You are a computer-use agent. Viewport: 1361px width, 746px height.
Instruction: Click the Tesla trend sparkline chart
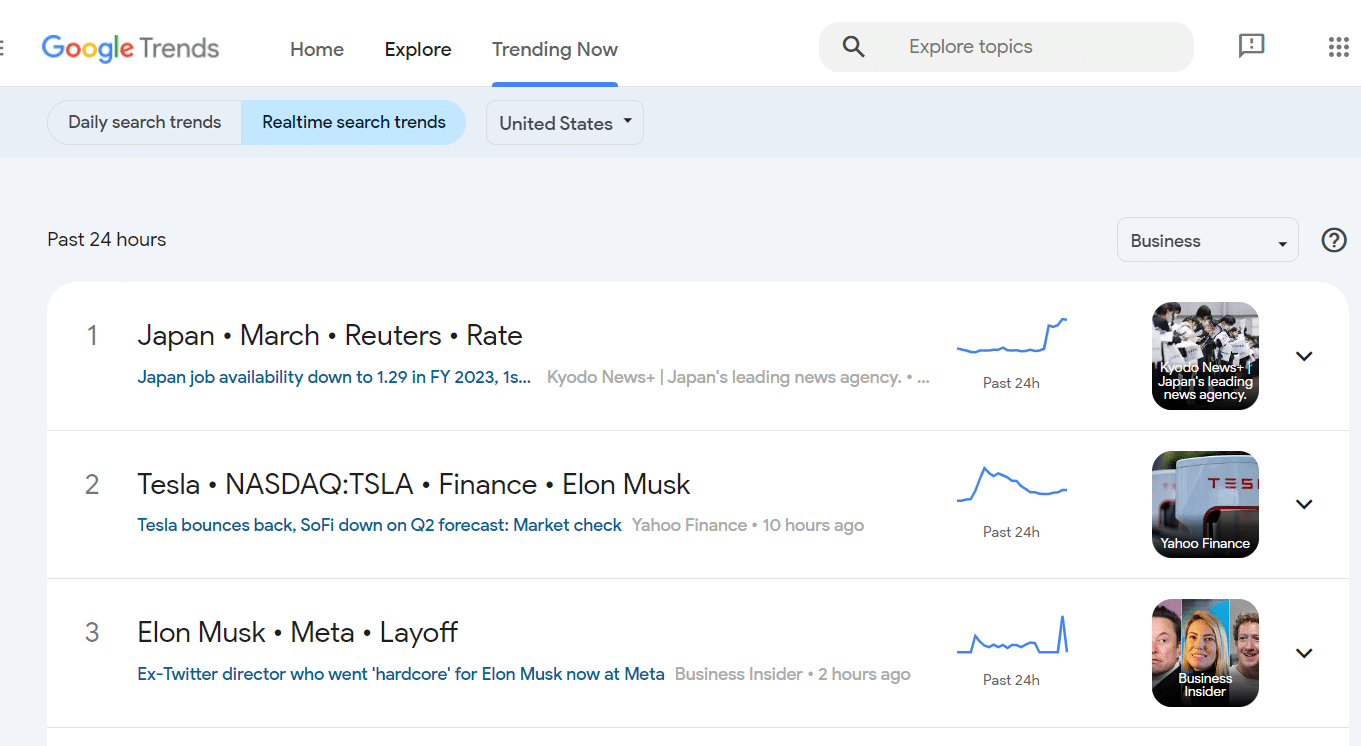click(1012, 483)
